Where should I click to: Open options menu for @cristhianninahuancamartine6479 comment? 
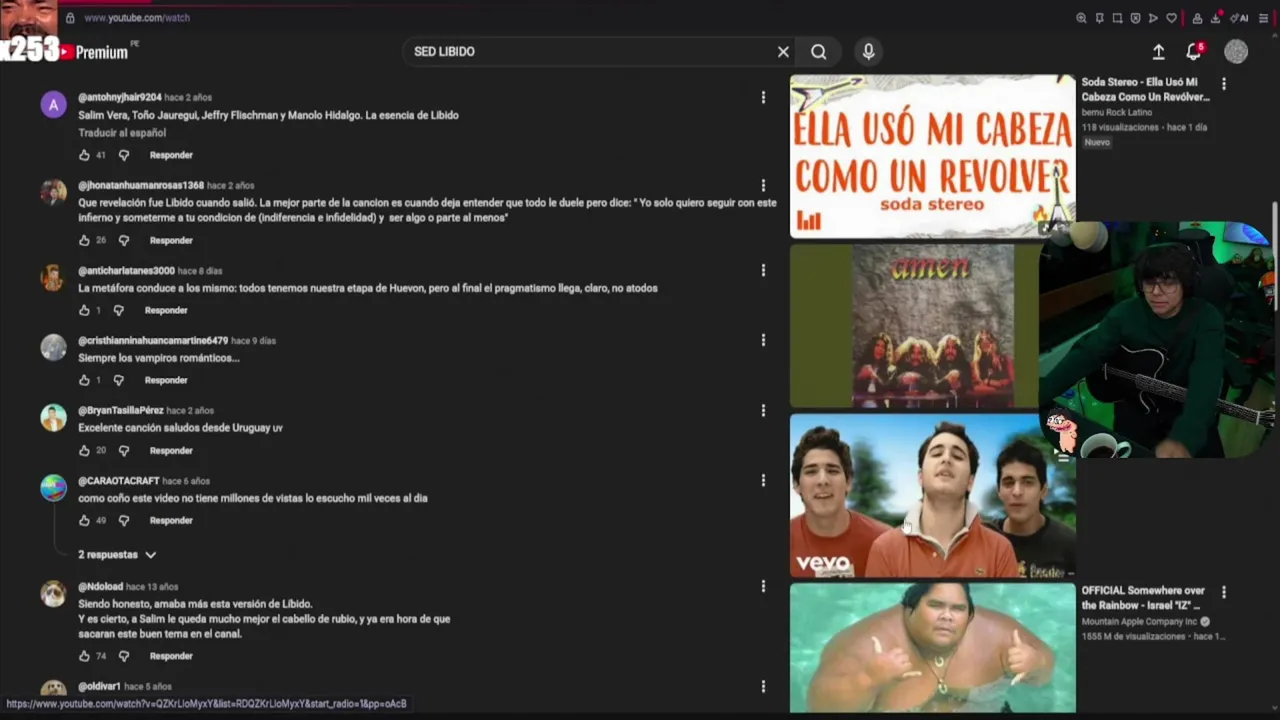tap(763, 340)
